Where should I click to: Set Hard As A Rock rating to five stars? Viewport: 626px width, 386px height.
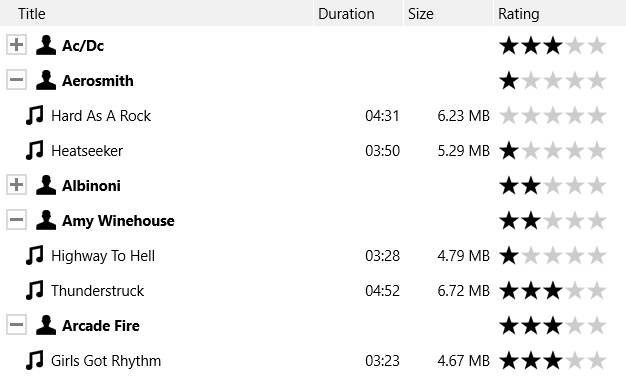coord(597,116)
